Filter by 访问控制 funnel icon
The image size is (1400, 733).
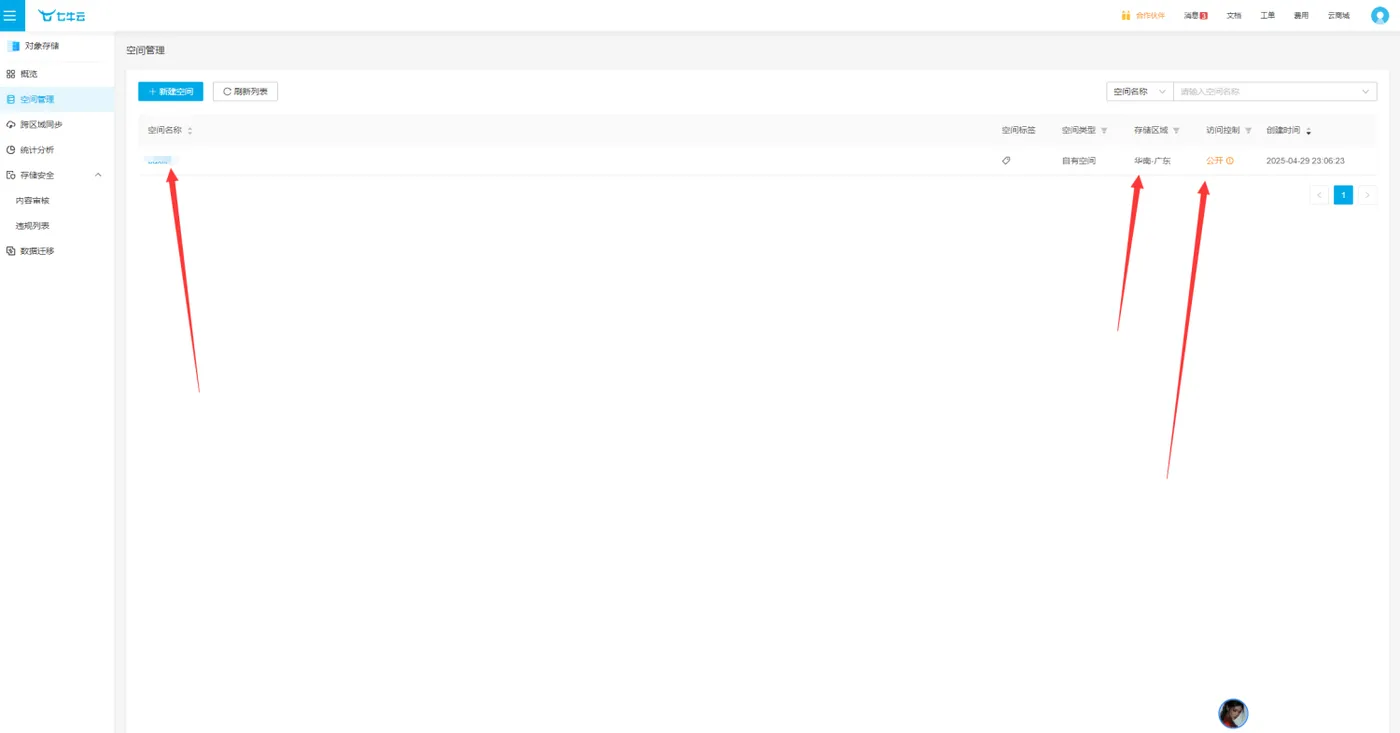1248,131
